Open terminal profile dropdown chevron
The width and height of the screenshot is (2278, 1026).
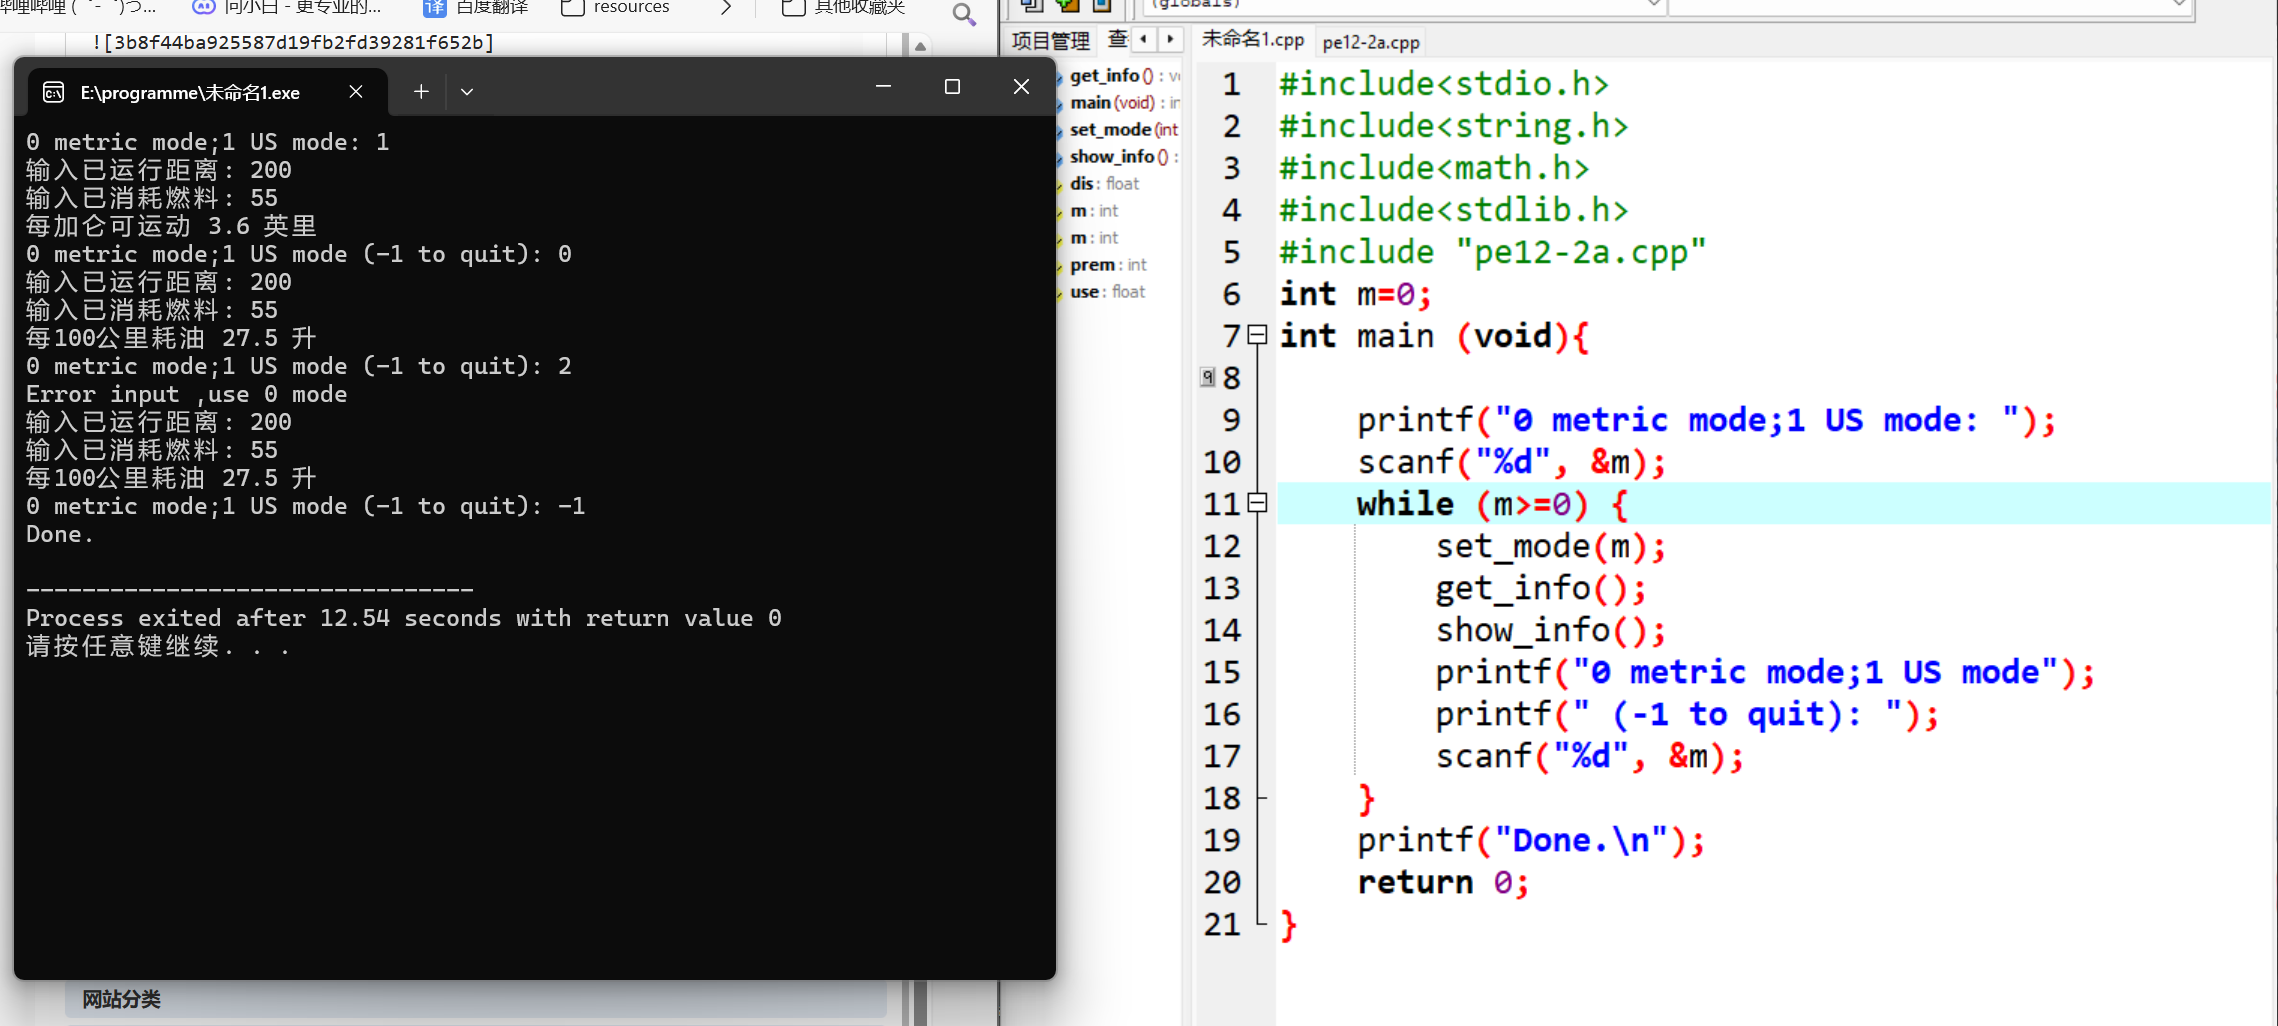tap(467, 92)
